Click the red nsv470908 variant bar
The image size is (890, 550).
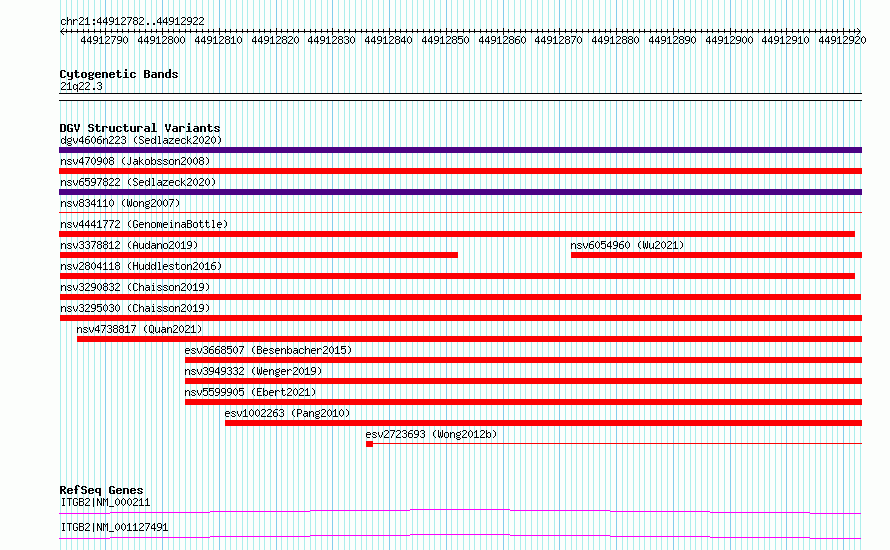(460, 171)
